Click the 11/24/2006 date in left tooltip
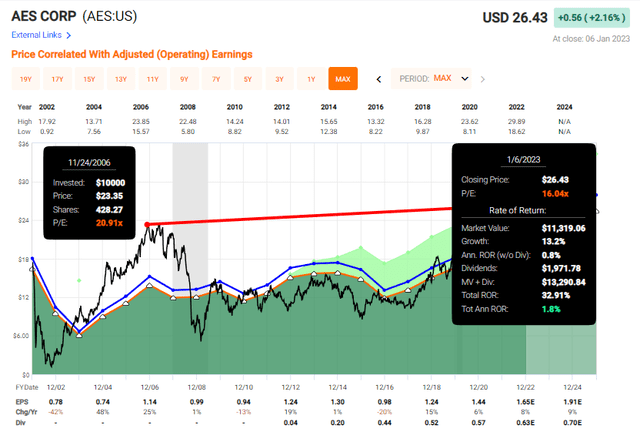This screenshot has height=432, width=640. 89,163
